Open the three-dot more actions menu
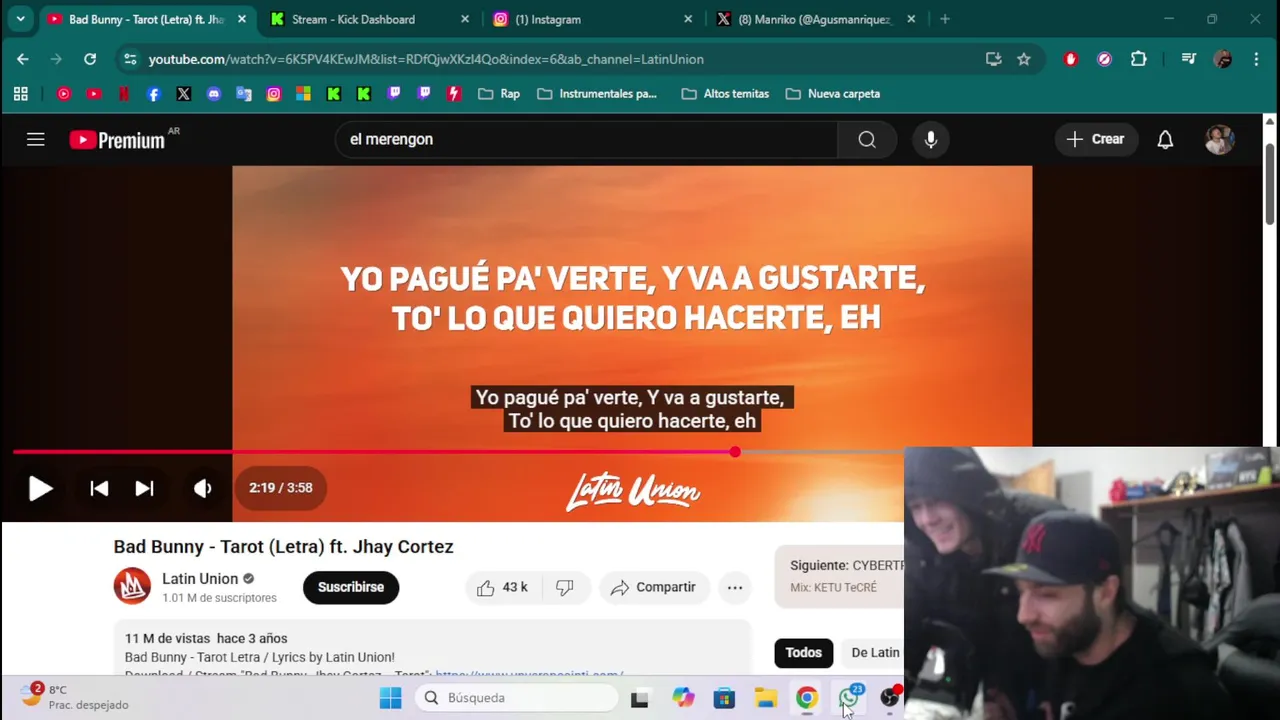 pos(735,587)
